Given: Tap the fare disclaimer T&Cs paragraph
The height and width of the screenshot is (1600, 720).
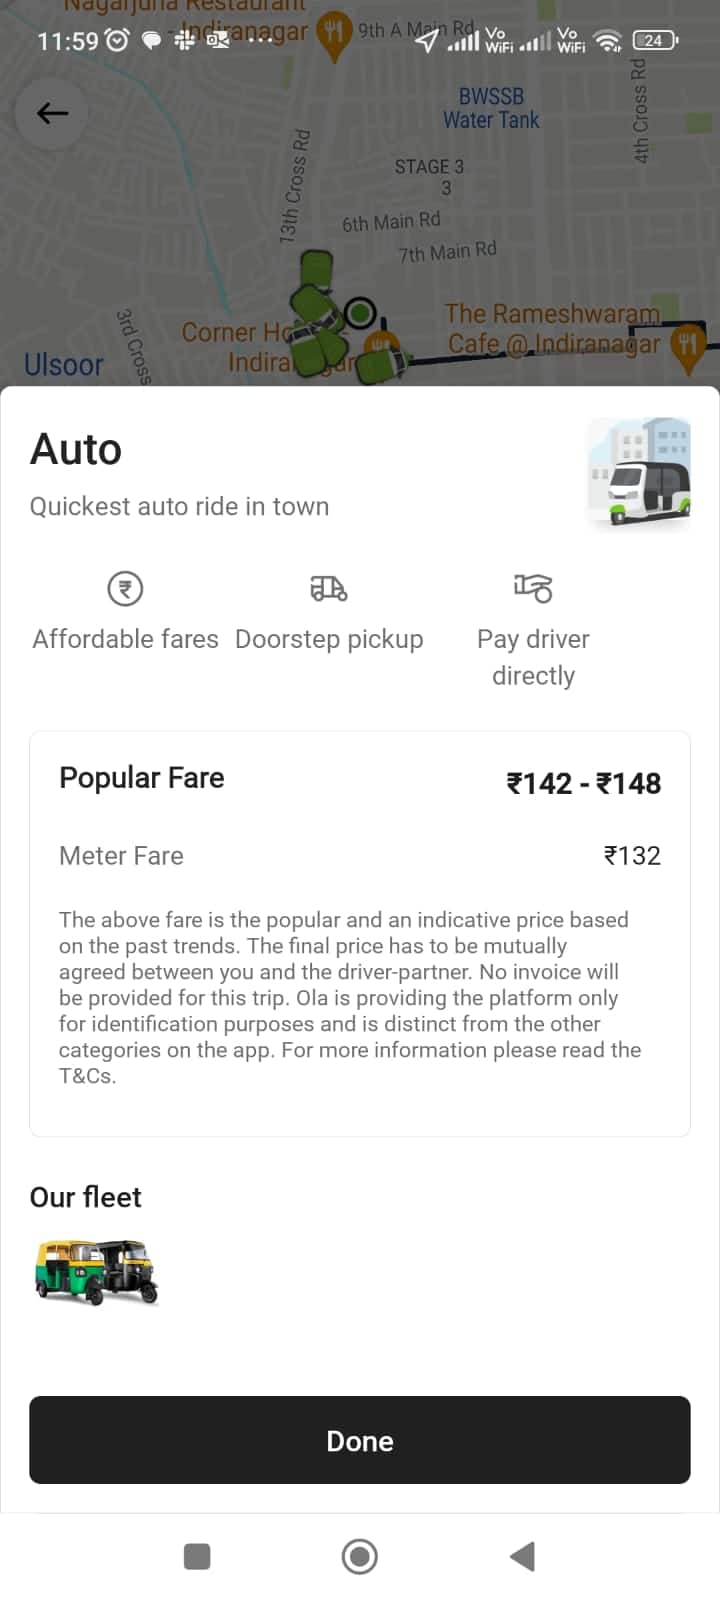Looking at the screenshot, I should tap(350, 997).
